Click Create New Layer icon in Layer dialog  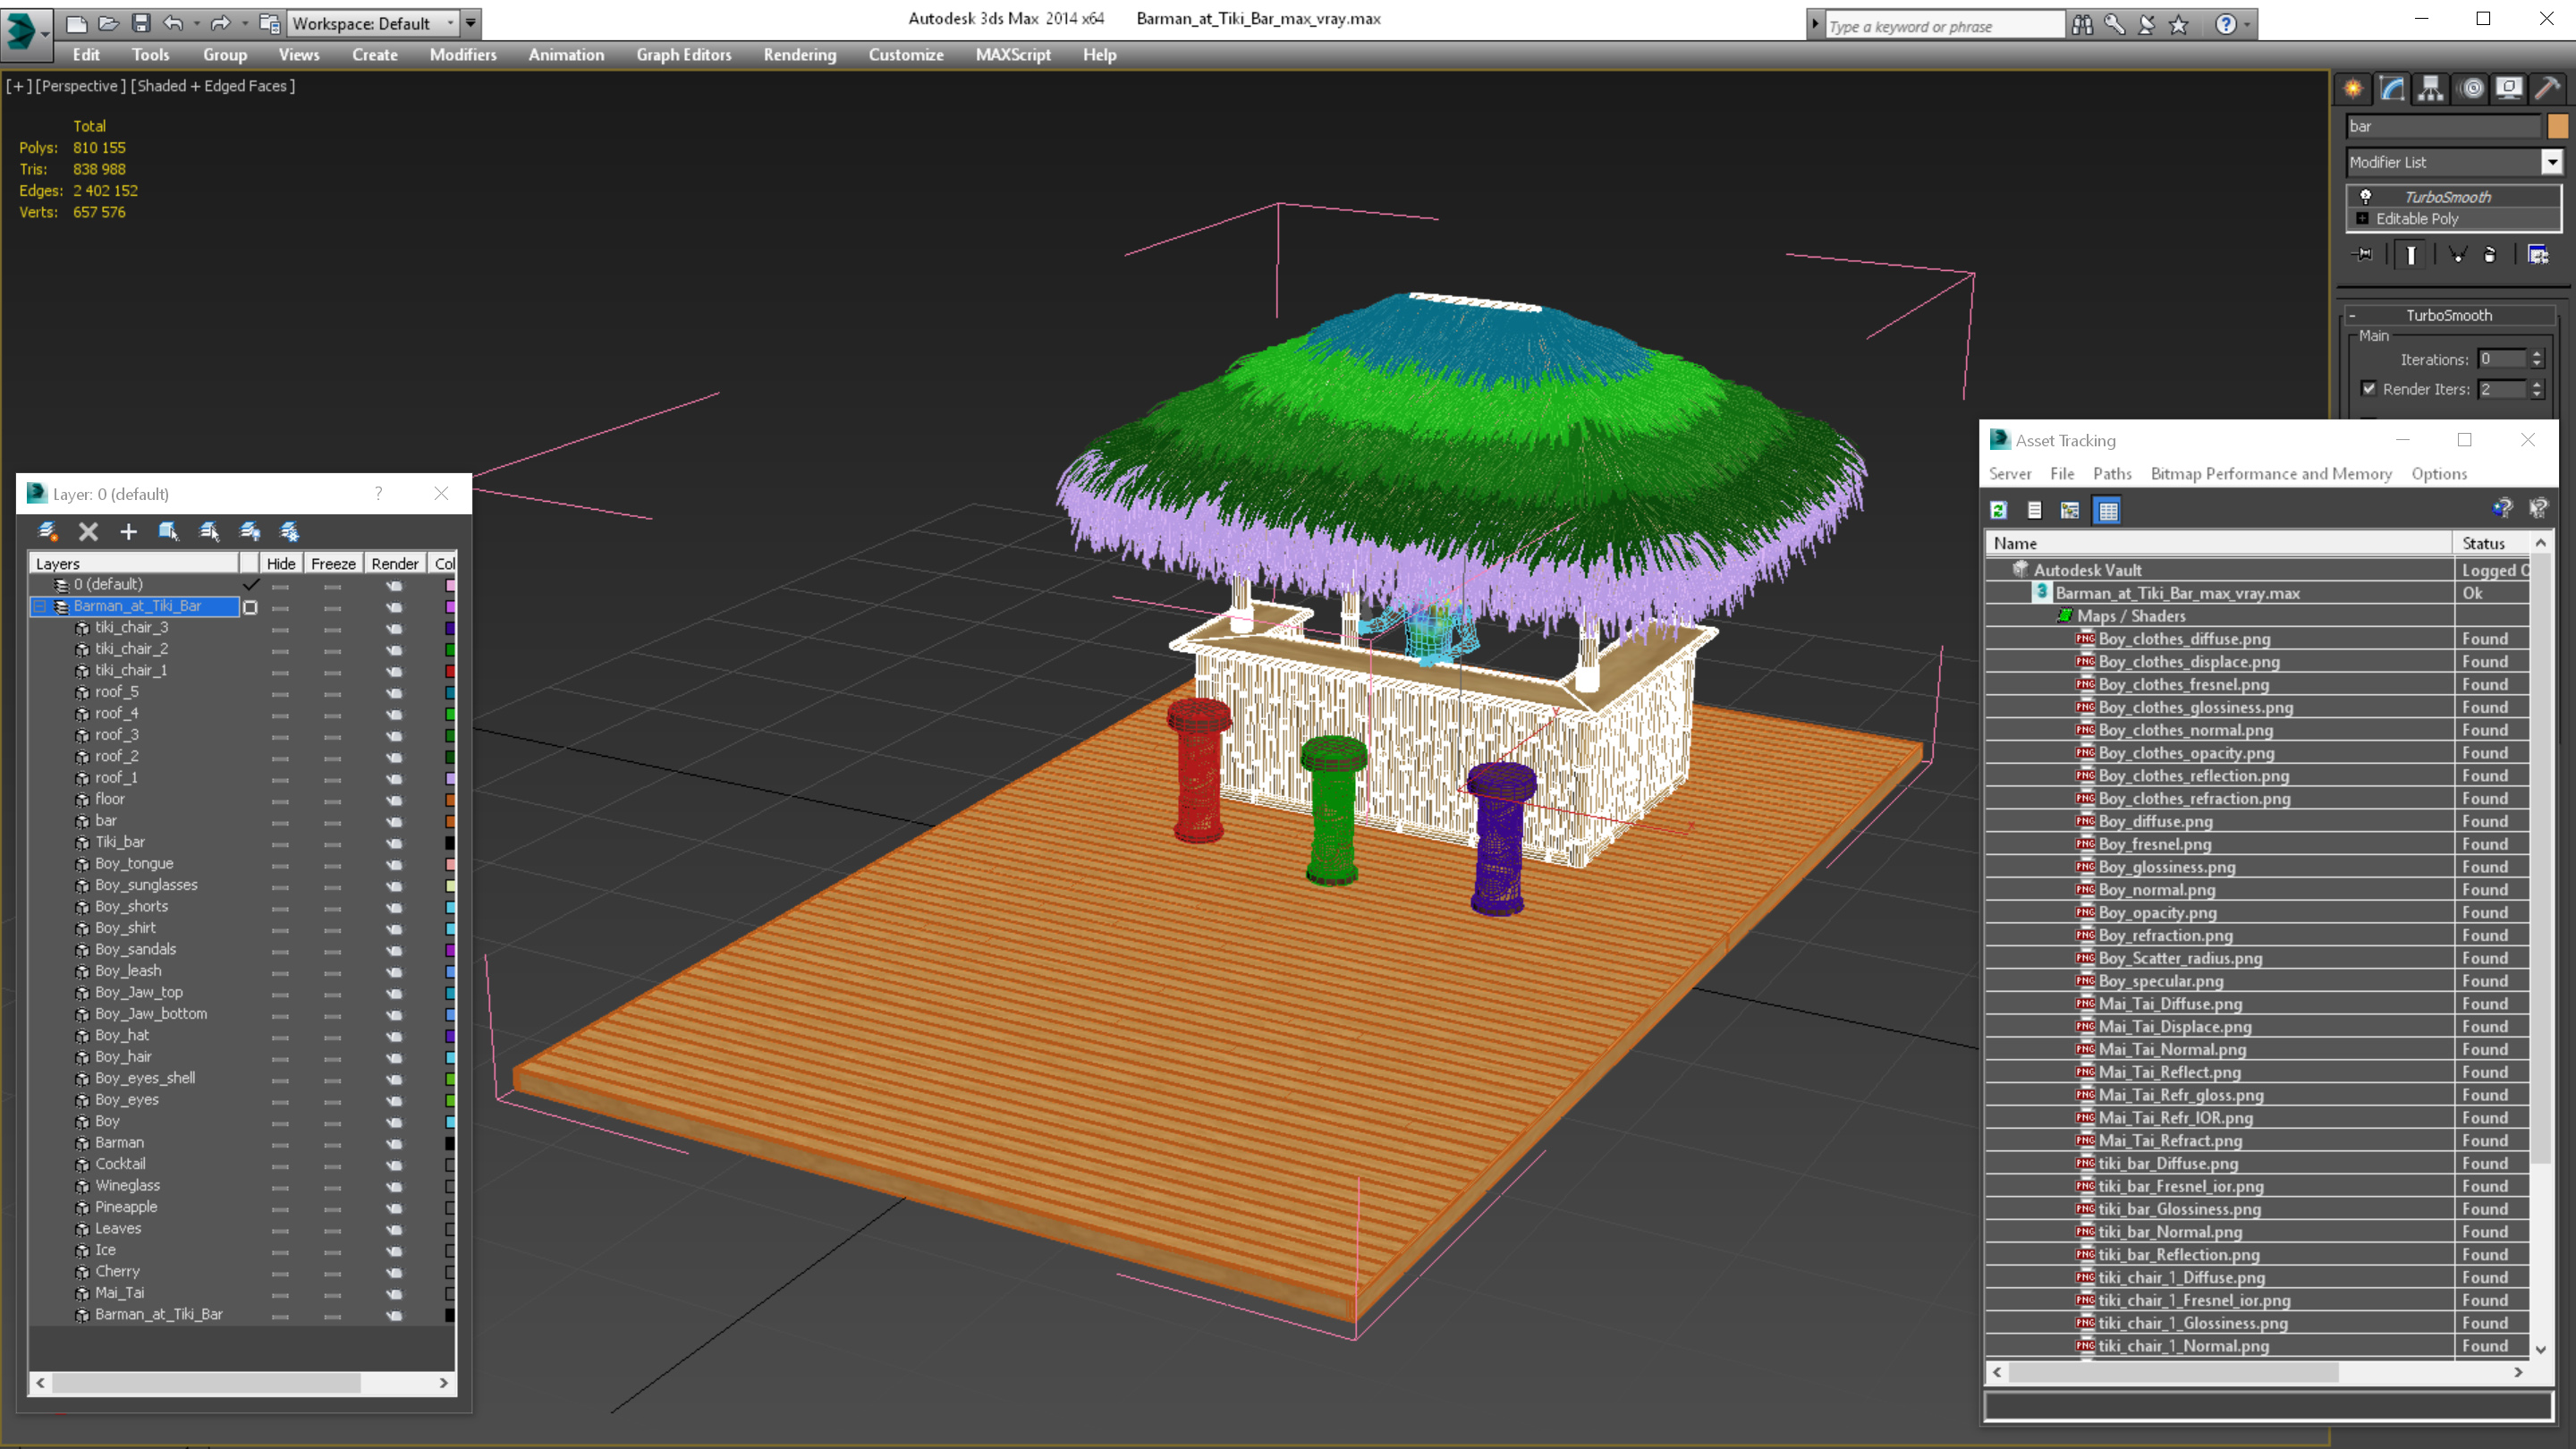tap(47, 532)
